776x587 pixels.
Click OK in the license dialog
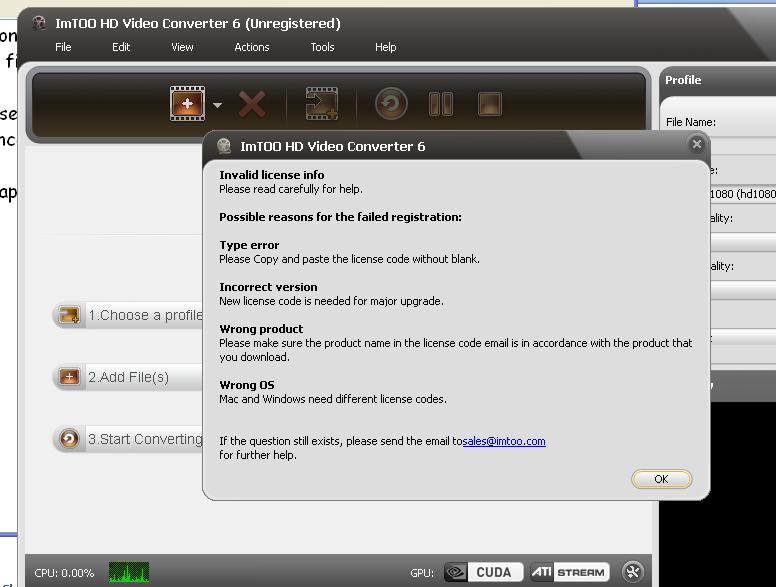[x=661, y=479]
